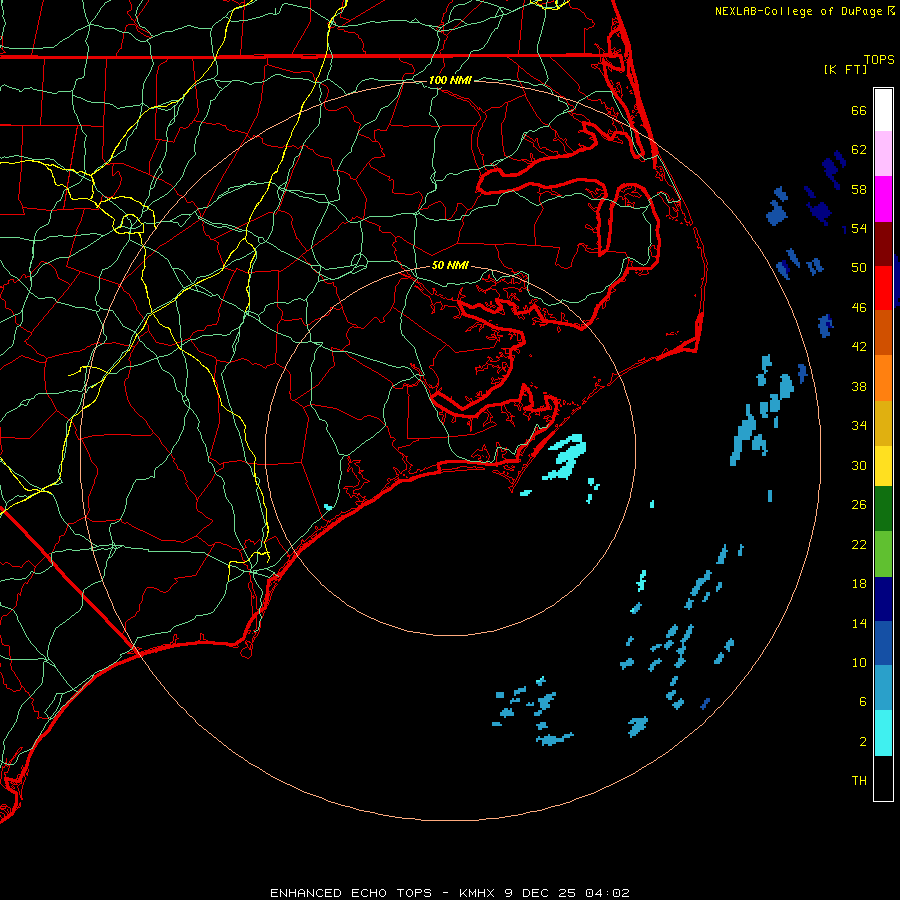Pick the navy blue legend swatch
The width and height of the screenshot is (900, 900).
pos(883,599)
